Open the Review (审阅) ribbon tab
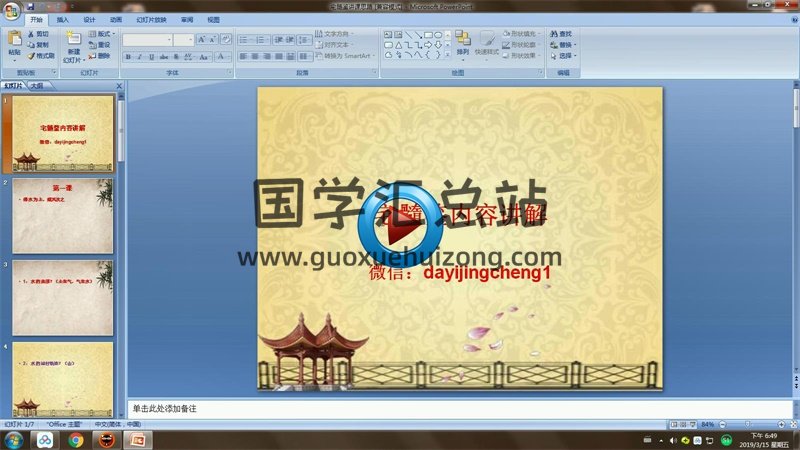 (x=187, y=20)
